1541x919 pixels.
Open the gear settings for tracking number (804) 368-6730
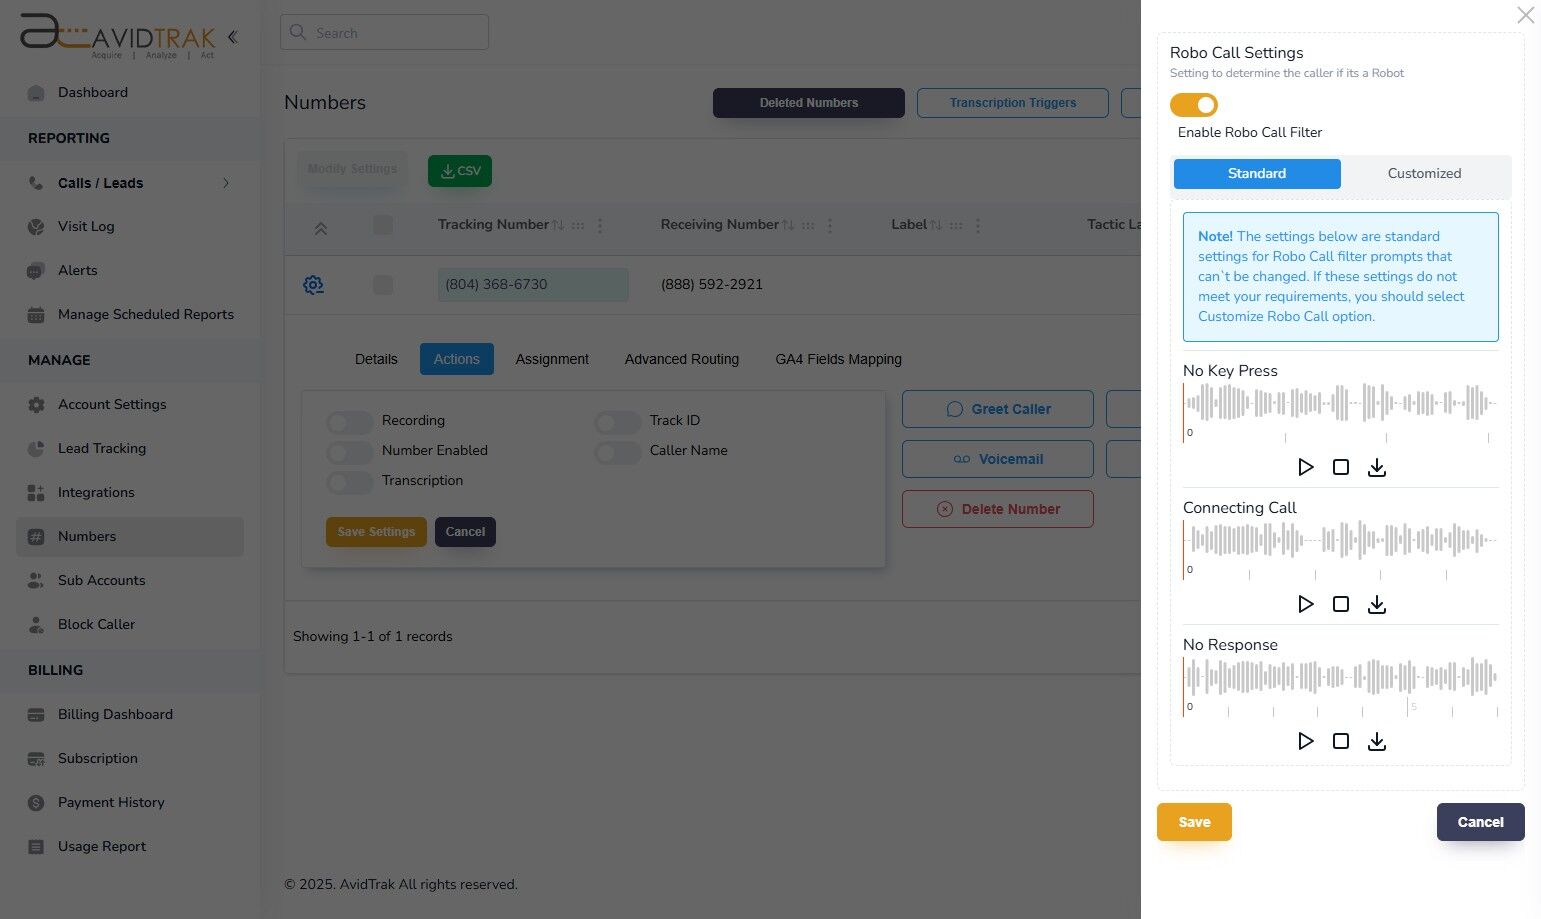[x=313, y=285]
